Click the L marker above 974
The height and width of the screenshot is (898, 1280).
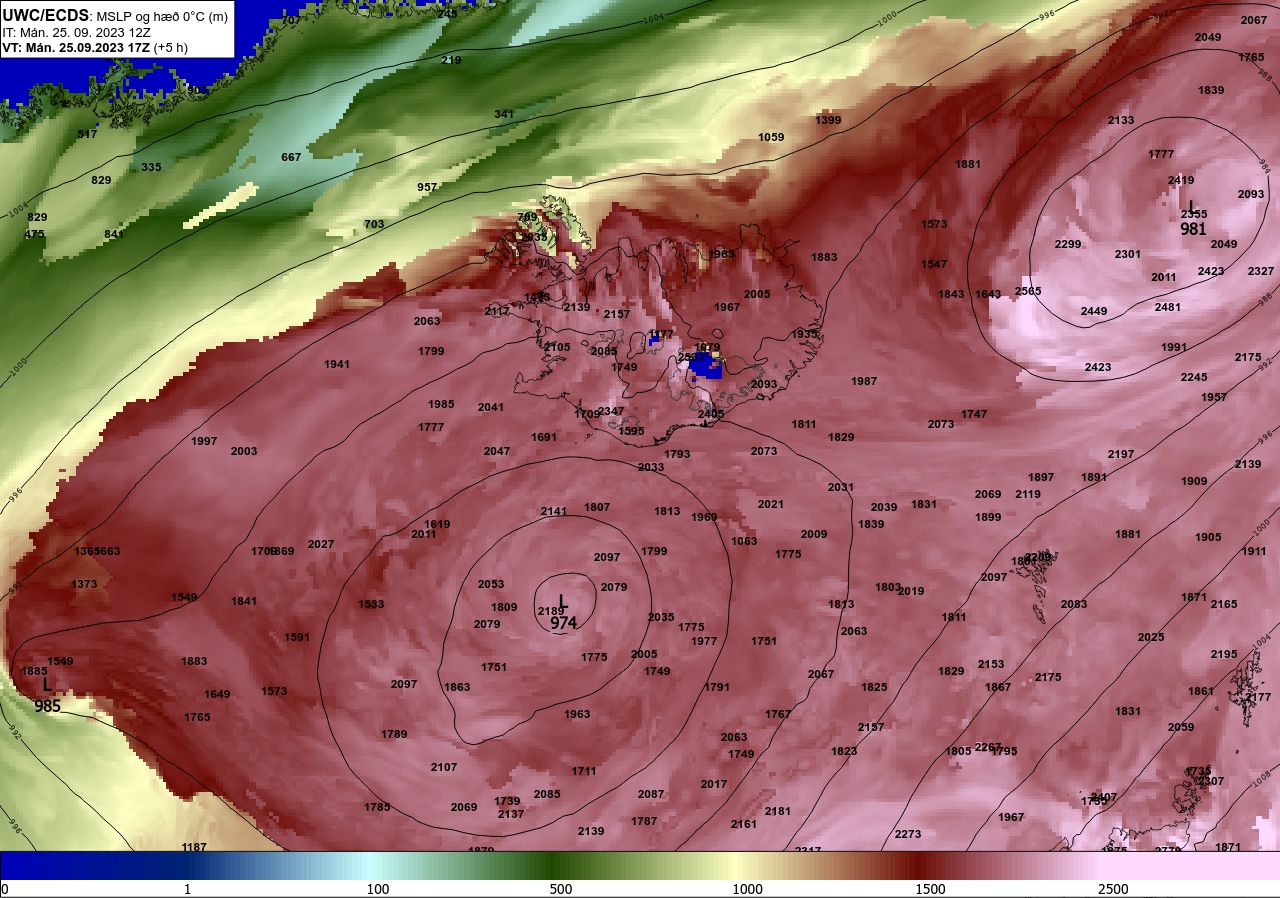tap(563, 602)
